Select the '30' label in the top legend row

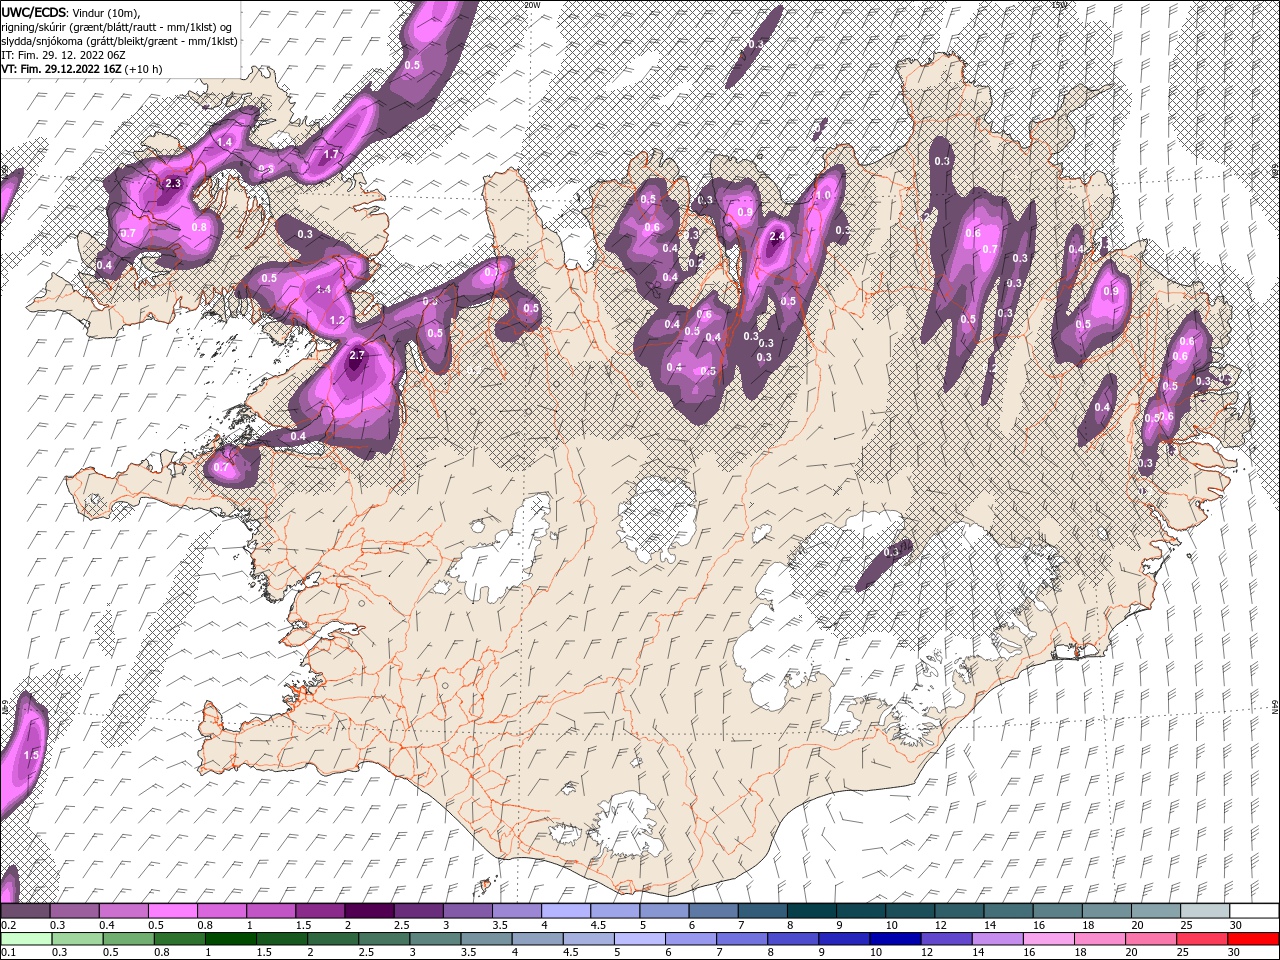pos(1235,925)
